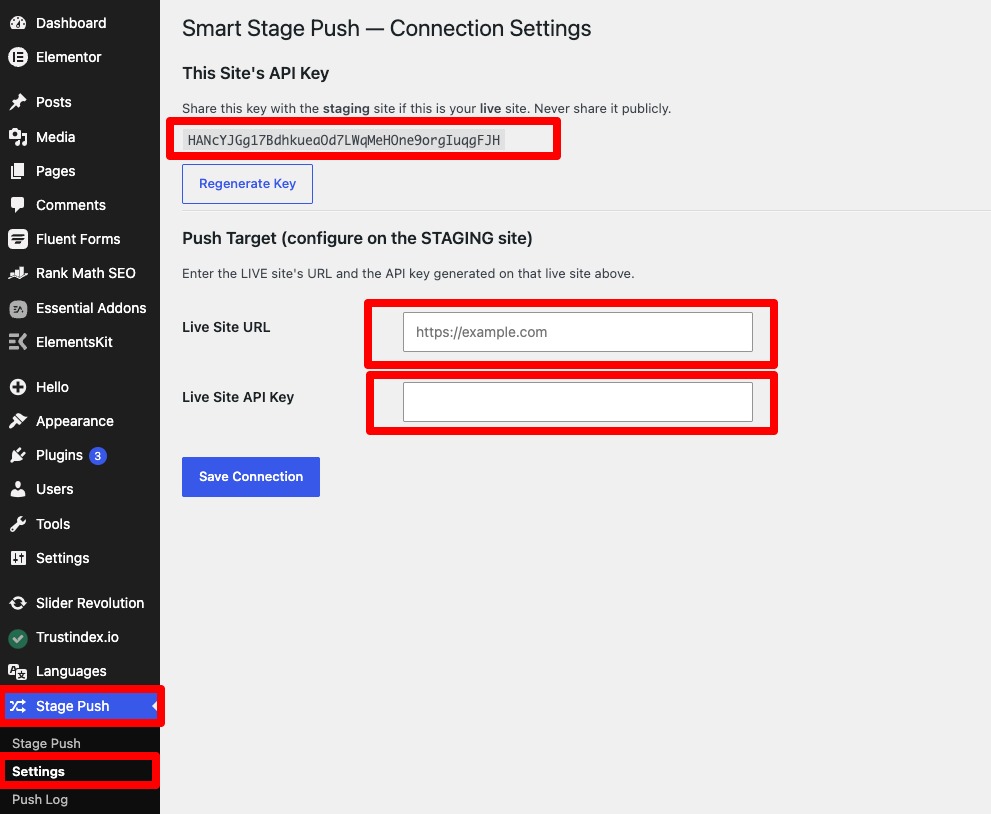Click the Slider Revolution refresh icon

pyautogui.click(x=18, y=603)
